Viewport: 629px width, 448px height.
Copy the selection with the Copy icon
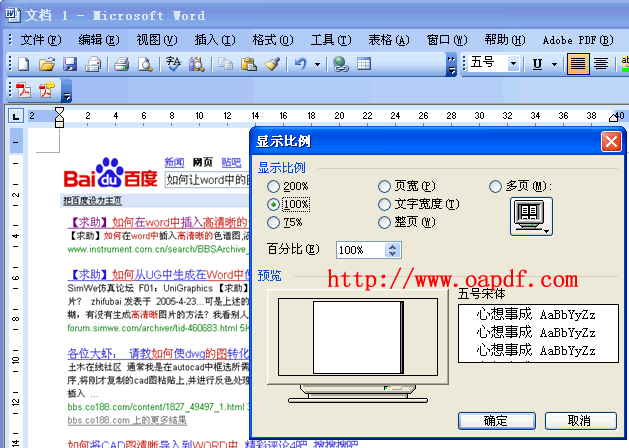[225, 64]
